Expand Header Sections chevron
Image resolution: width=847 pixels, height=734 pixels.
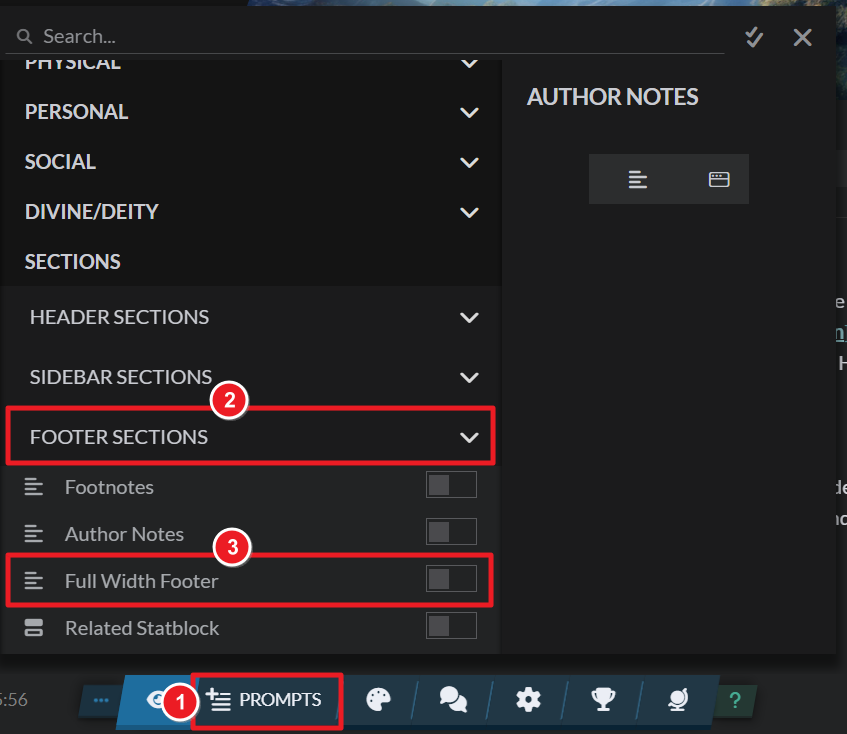click(x=469, y=317)
